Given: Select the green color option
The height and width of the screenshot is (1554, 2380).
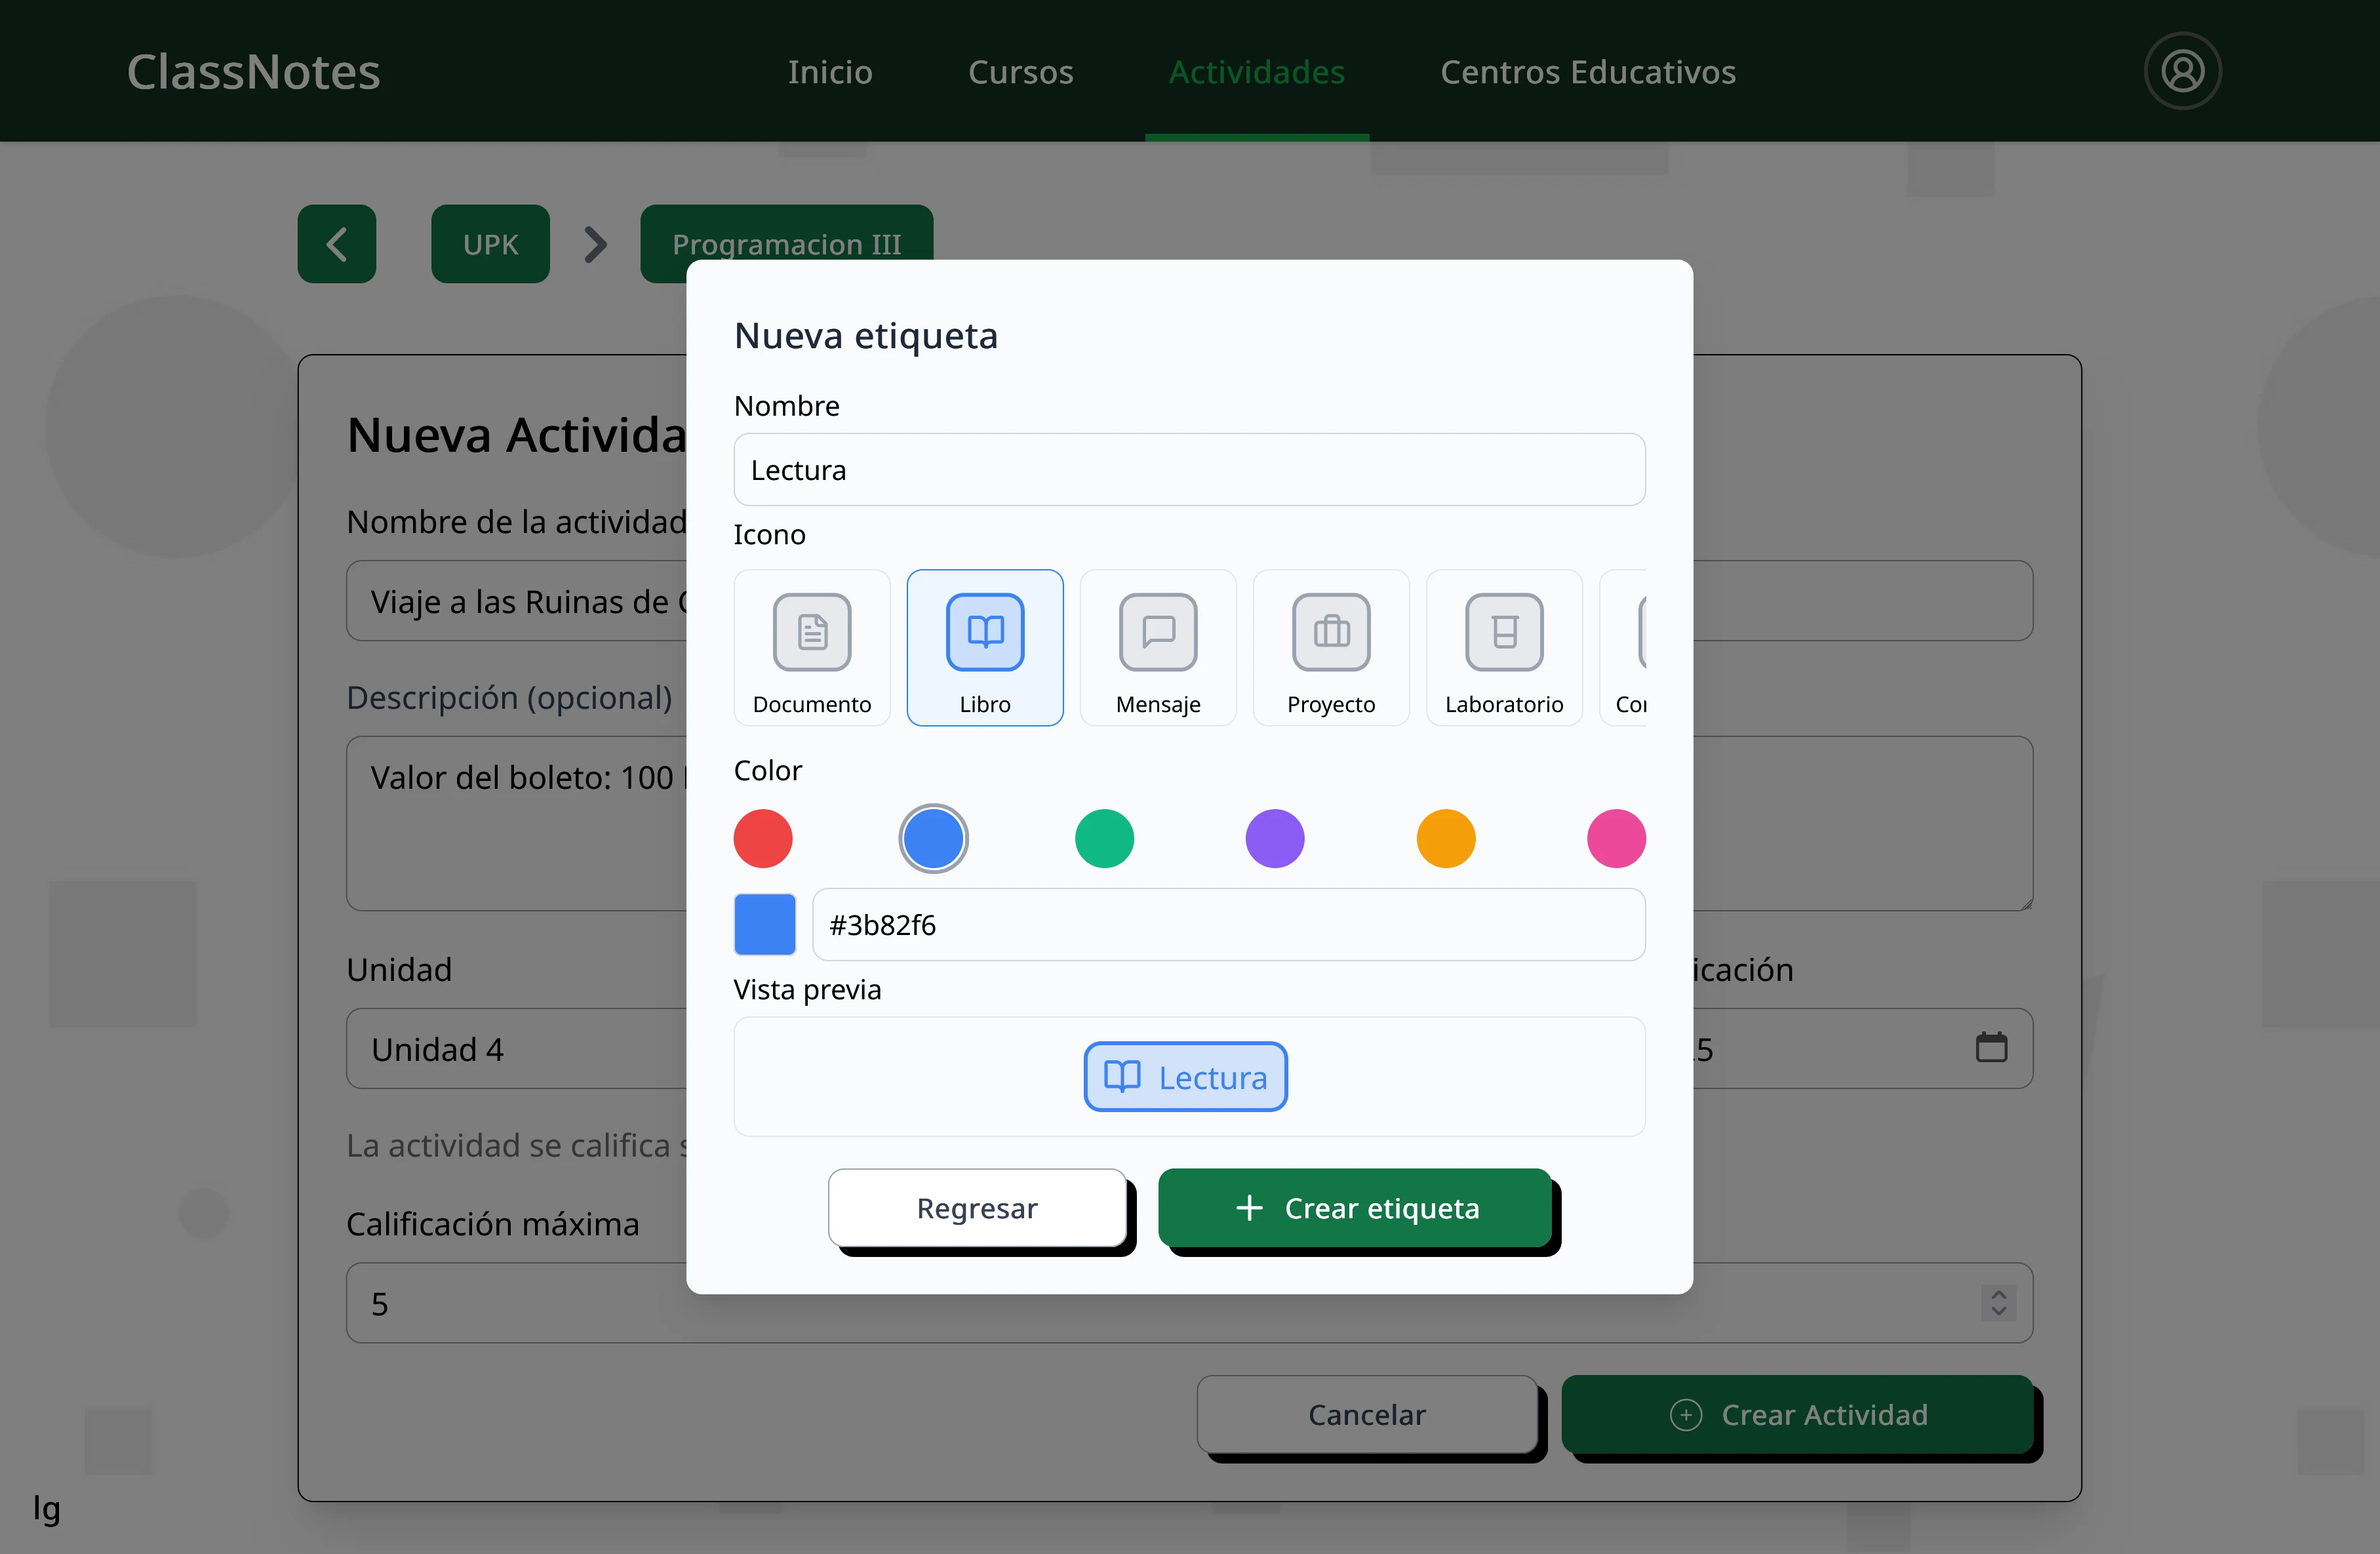Looking at the screenshot, I should [1104, 838].
